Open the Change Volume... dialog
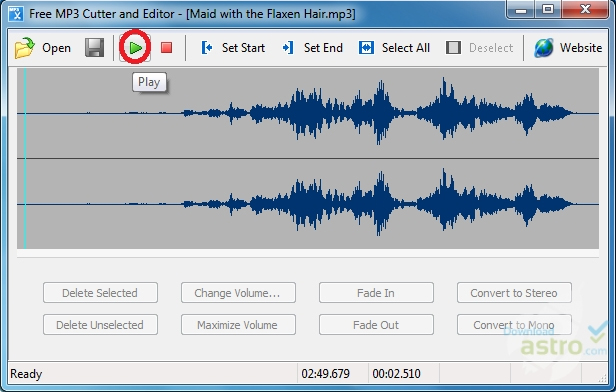Viewport: 616px width, 392px height. pyautogui.click(x=238, y=293)
